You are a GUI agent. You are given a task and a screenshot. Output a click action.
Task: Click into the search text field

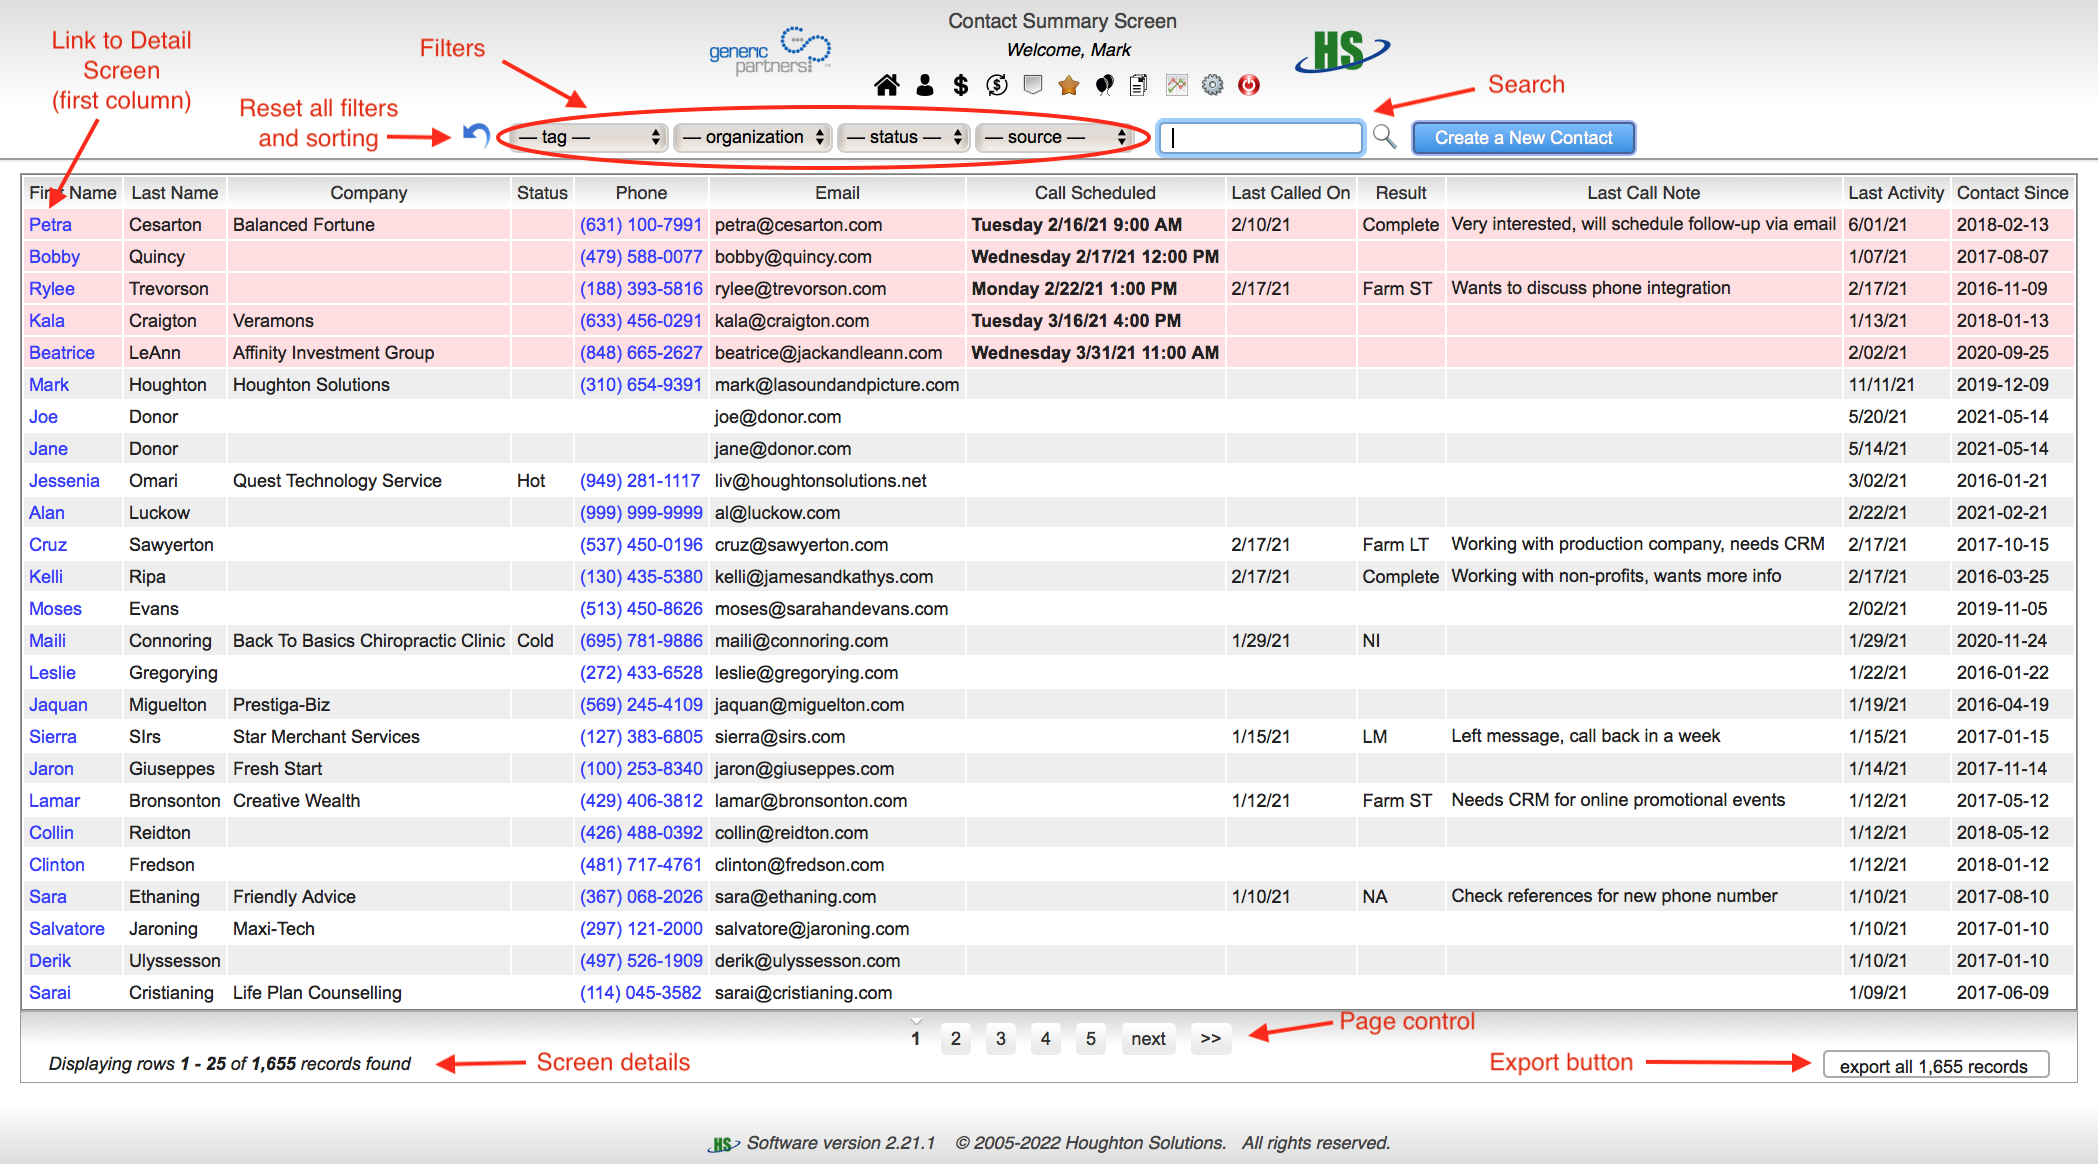point(1260,138)
